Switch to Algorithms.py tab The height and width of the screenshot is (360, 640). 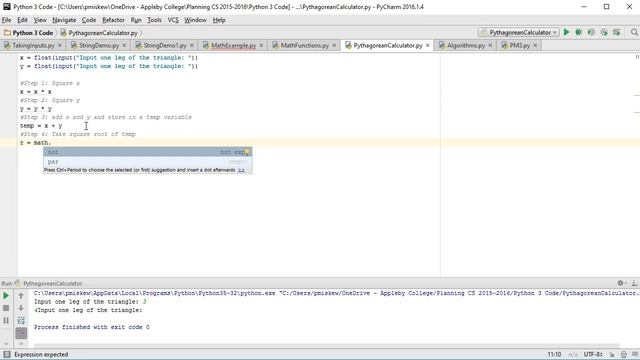(x=466, y=45)
